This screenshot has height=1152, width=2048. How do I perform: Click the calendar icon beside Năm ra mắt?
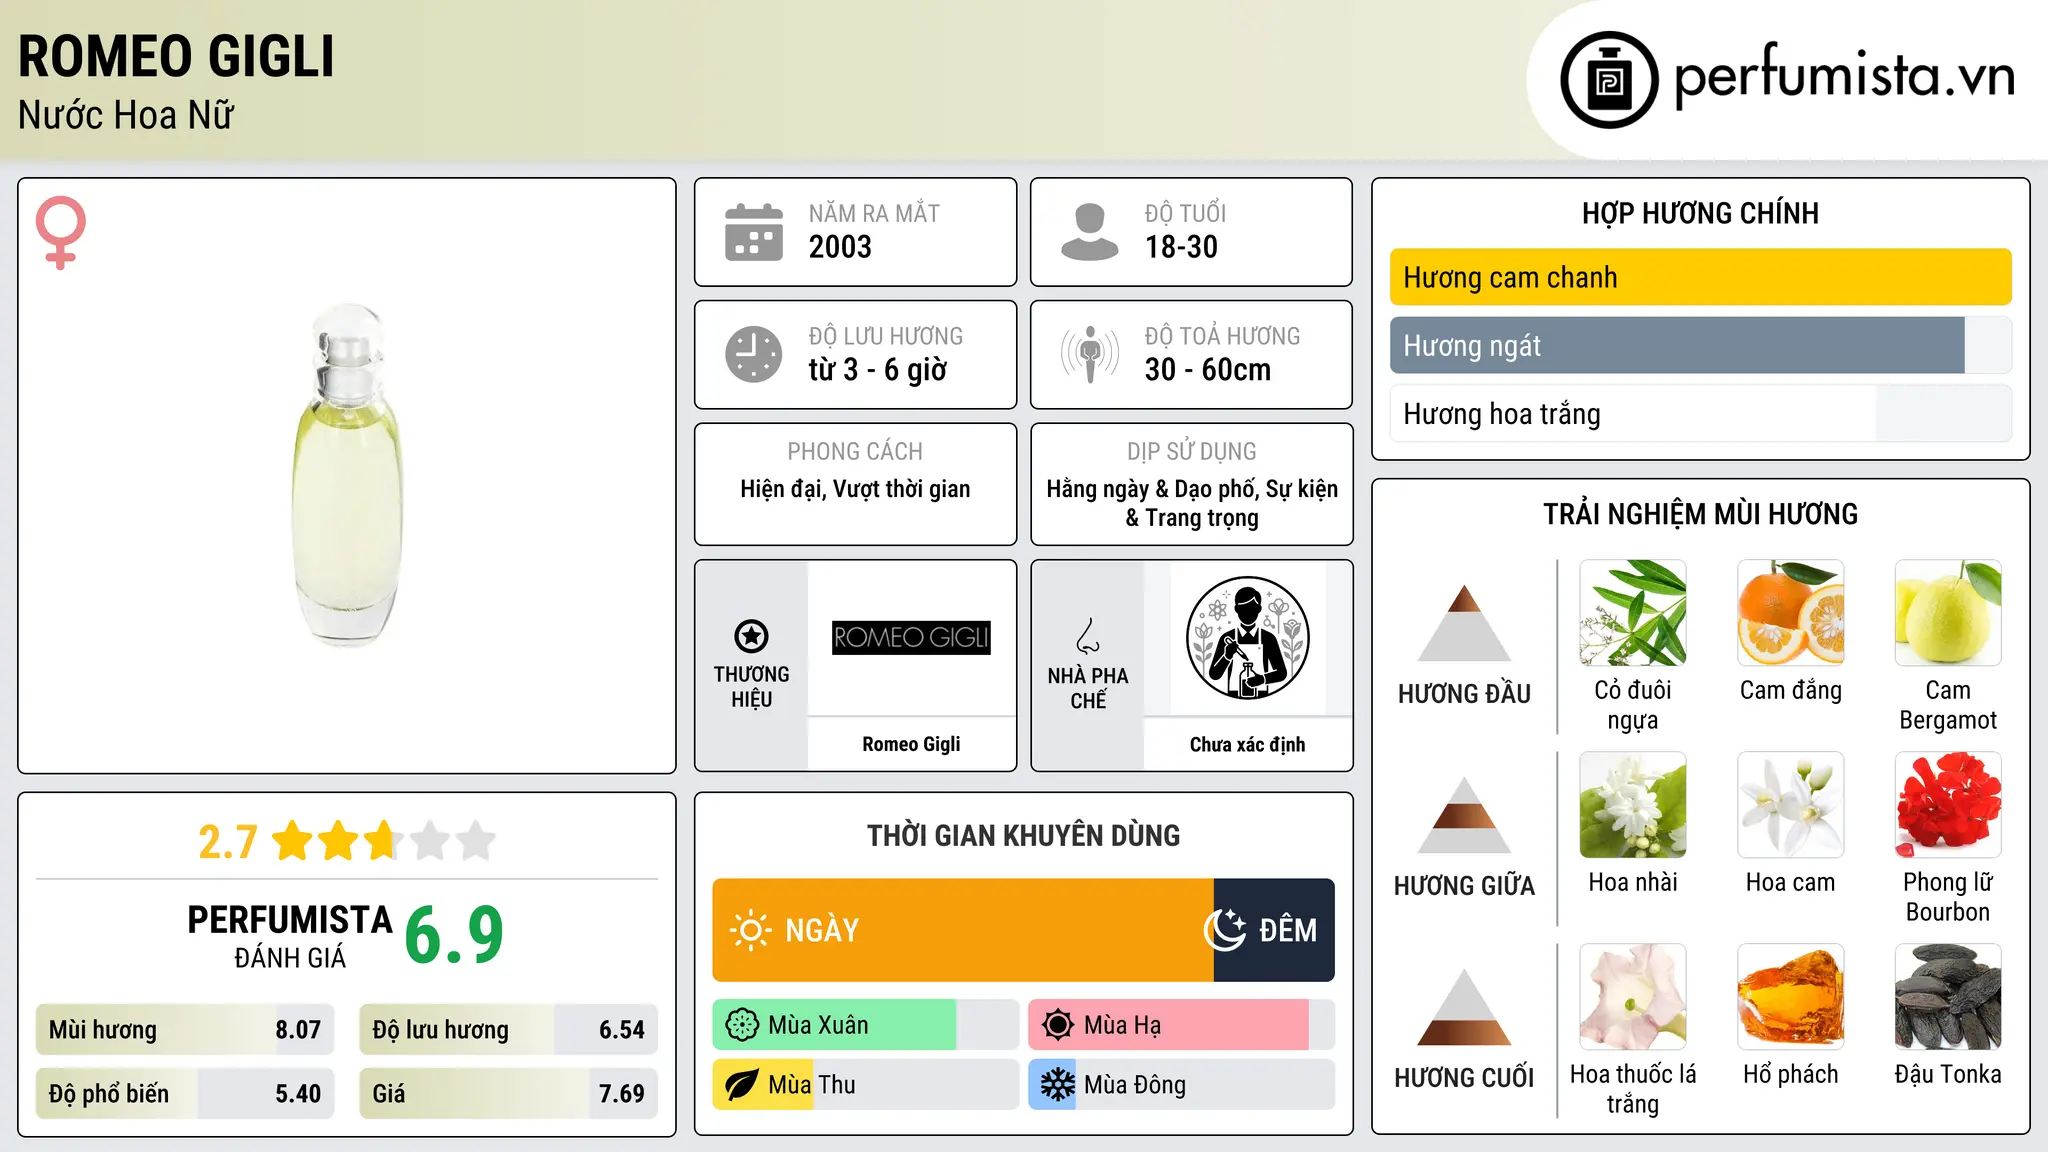[754, 232]
